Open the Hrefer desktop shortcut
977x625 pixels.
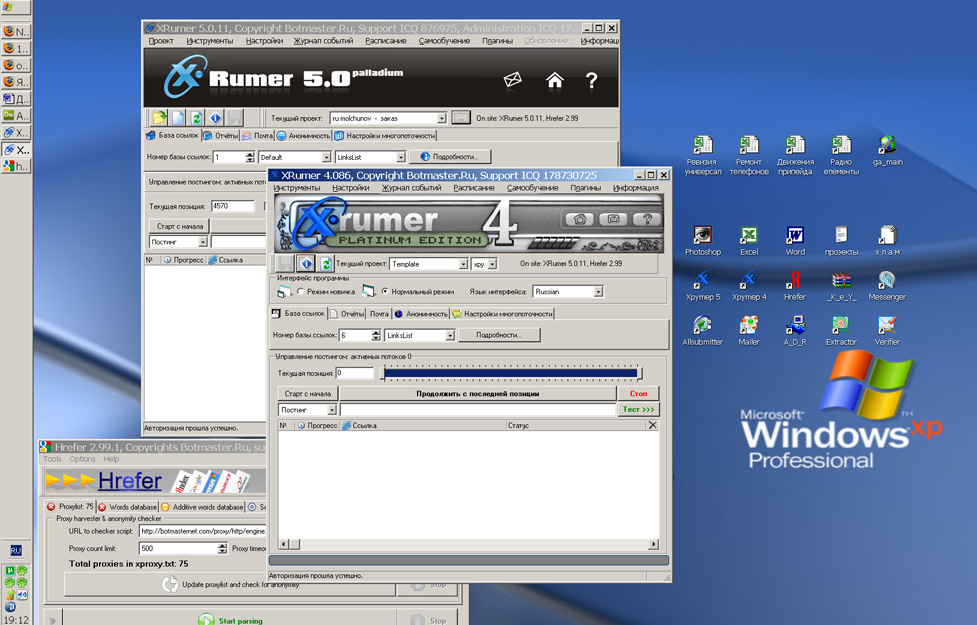[795, 286]
